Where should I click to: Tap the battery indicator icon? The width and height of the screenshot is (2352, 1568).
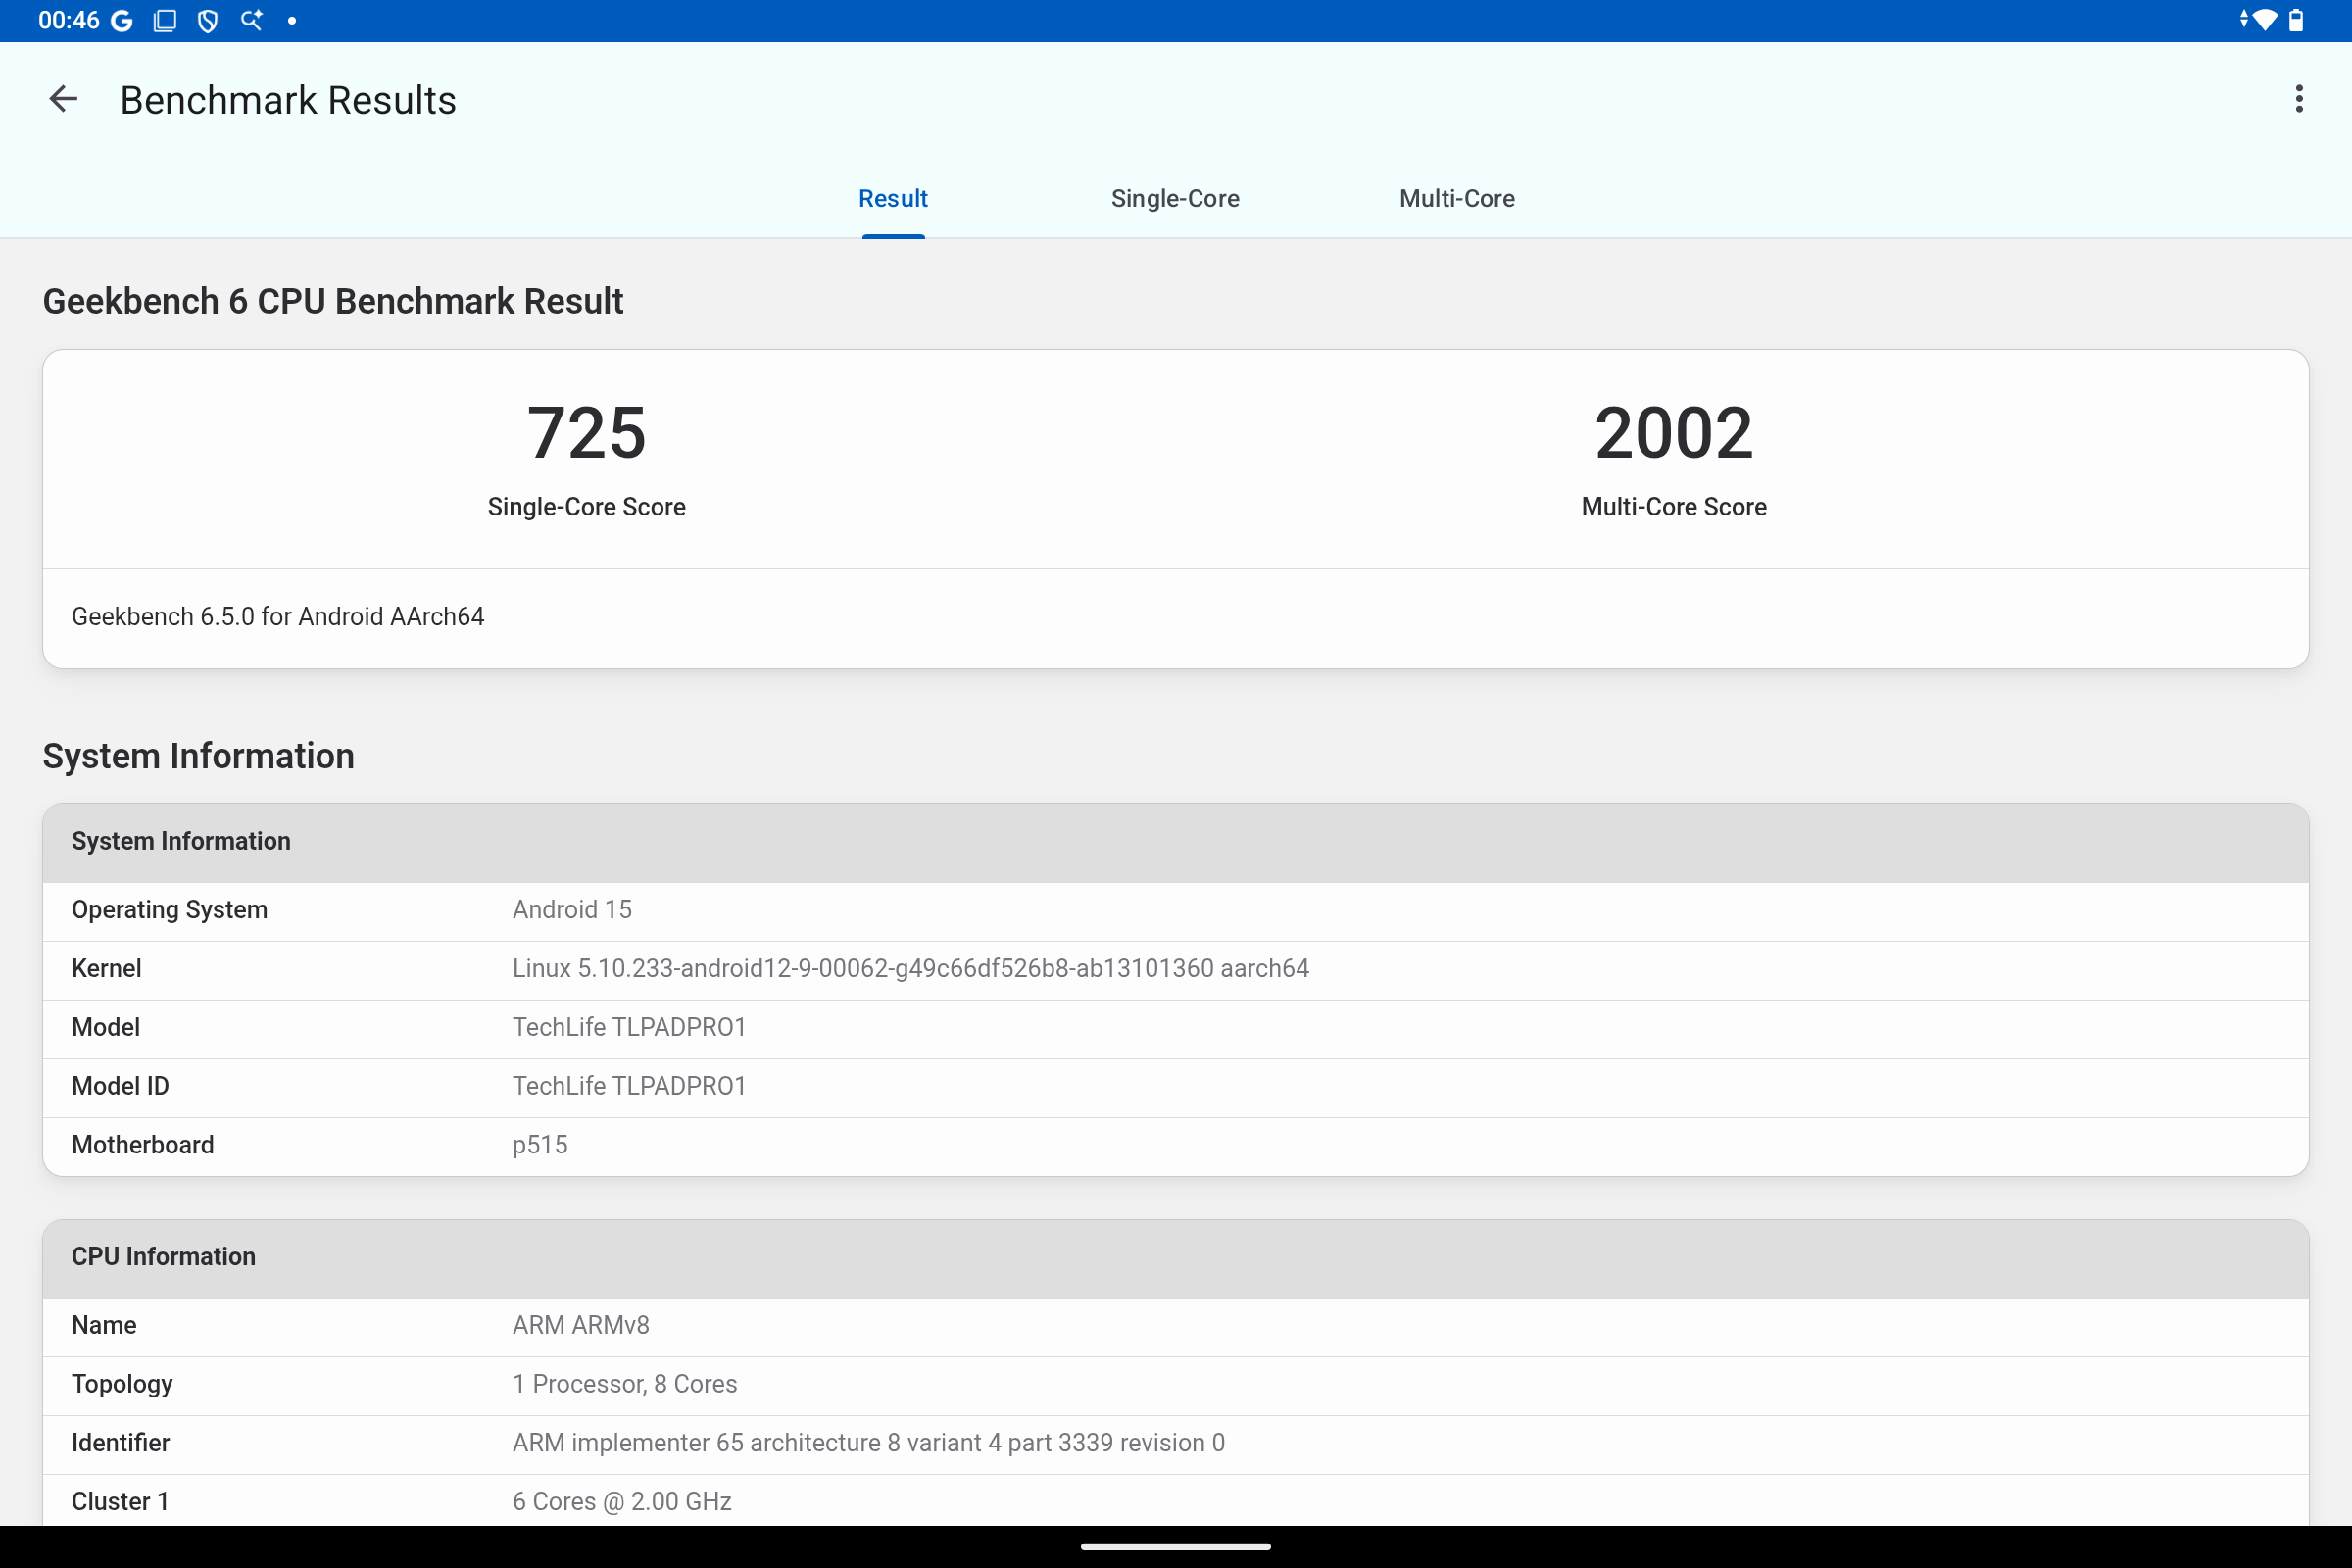pos(2296,21)
